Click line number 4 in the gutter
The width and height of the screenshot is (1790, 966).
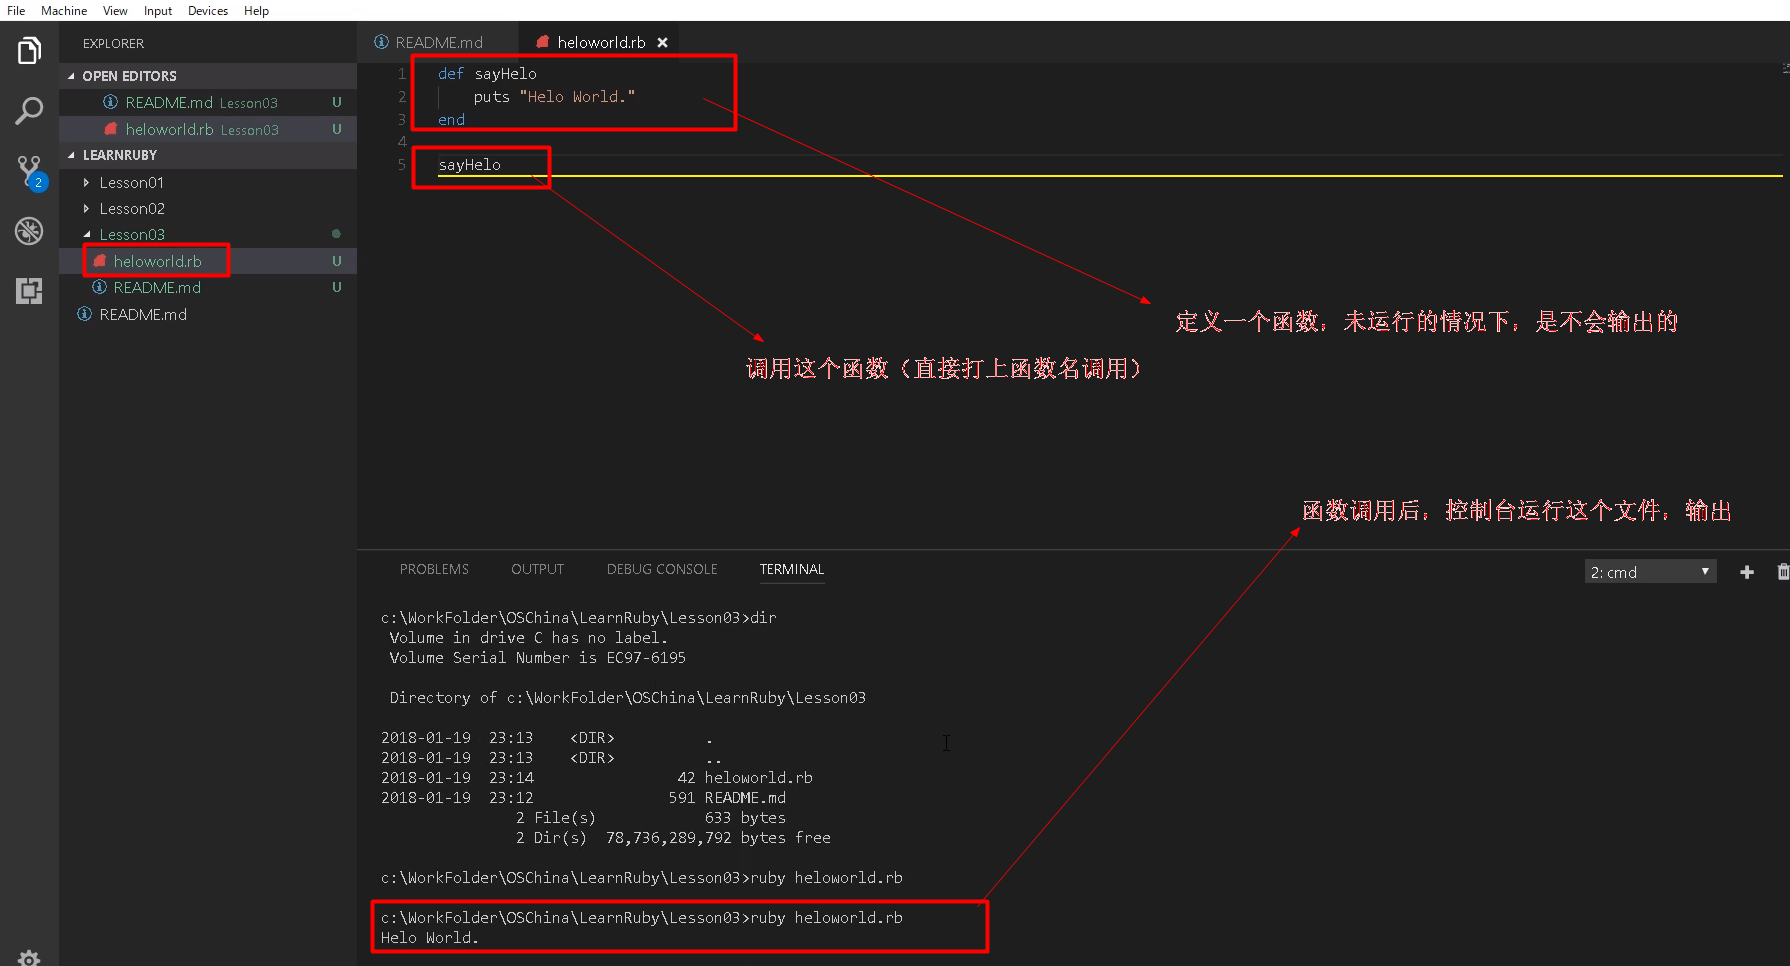[402, 142]
